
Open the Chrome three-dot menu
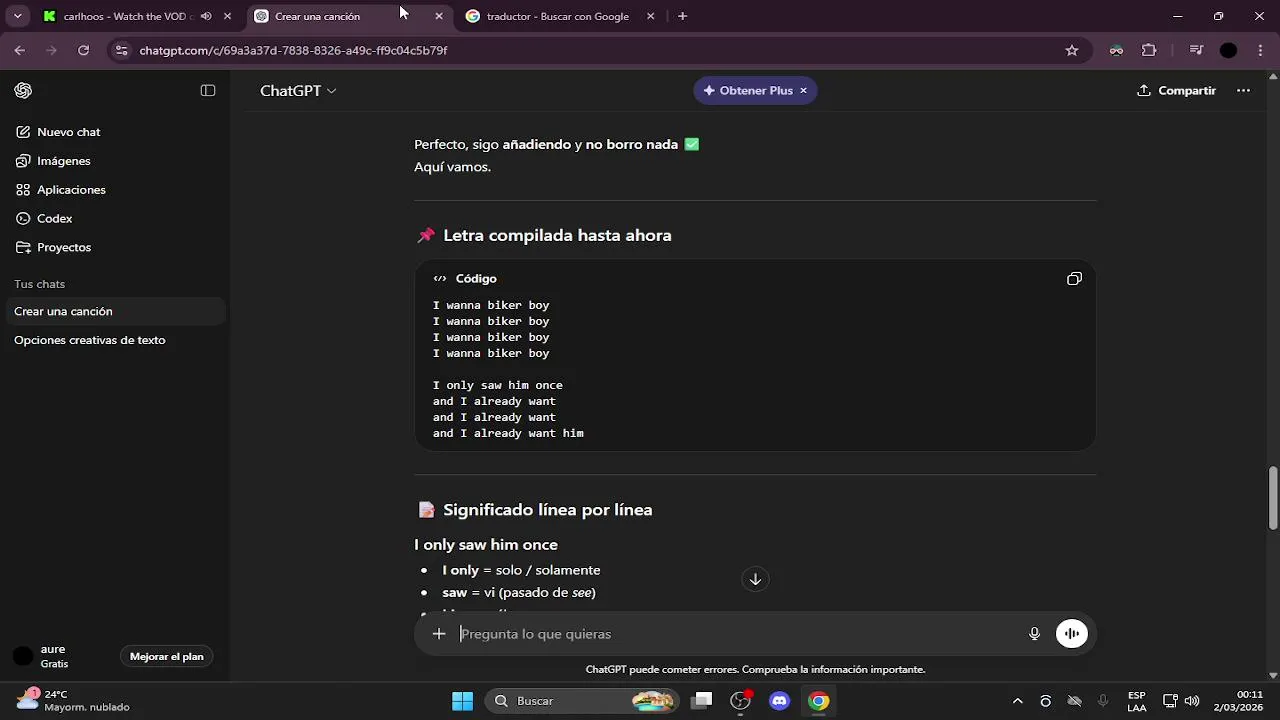pyautogui.click(x=1260, y=50)
